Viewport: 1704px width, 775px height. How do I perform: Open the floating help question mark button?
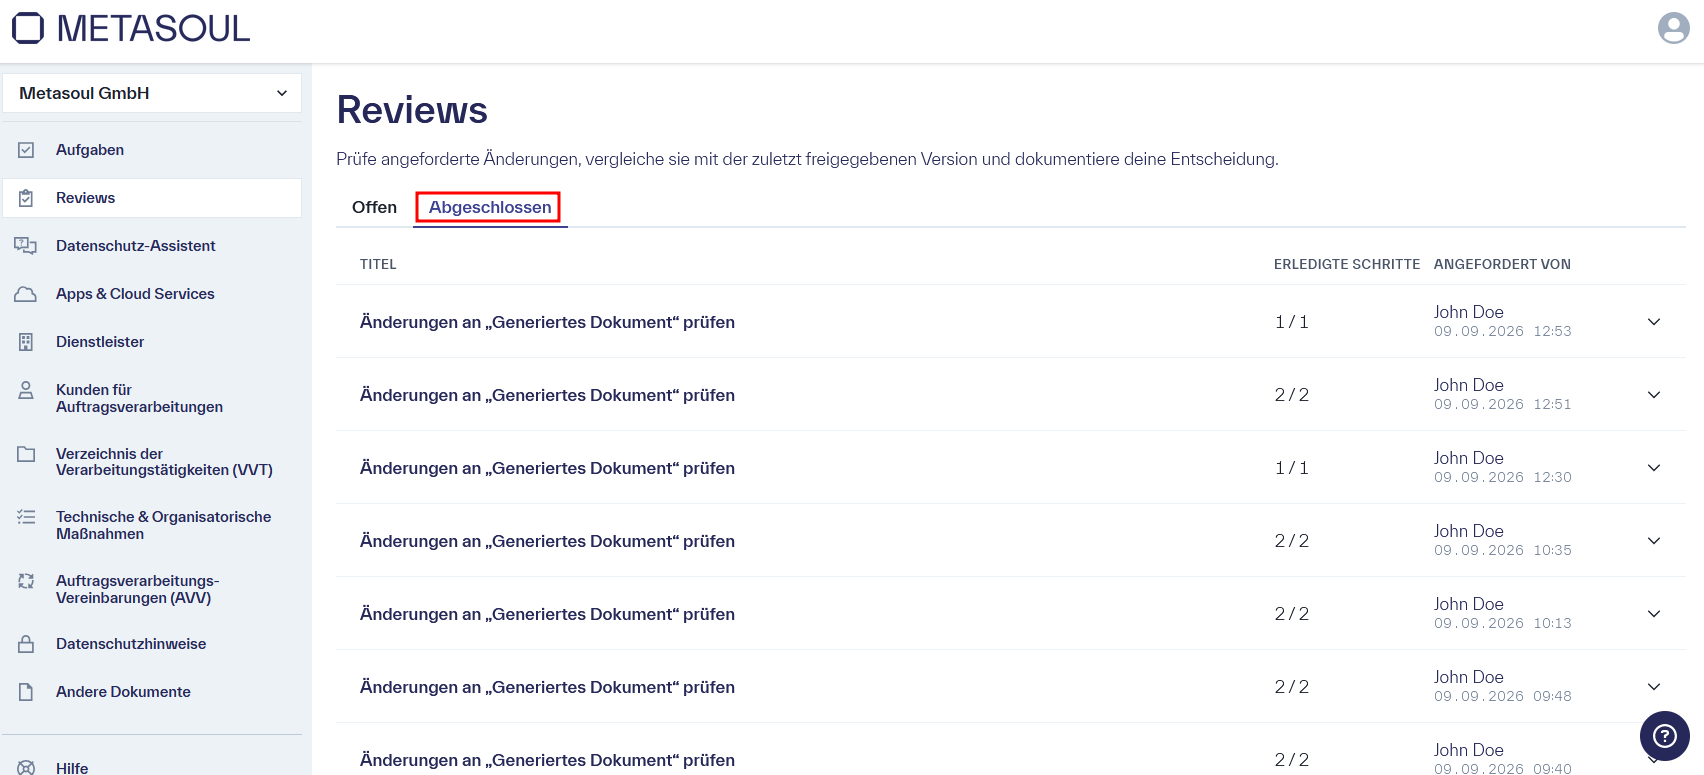click(1665, 736)
